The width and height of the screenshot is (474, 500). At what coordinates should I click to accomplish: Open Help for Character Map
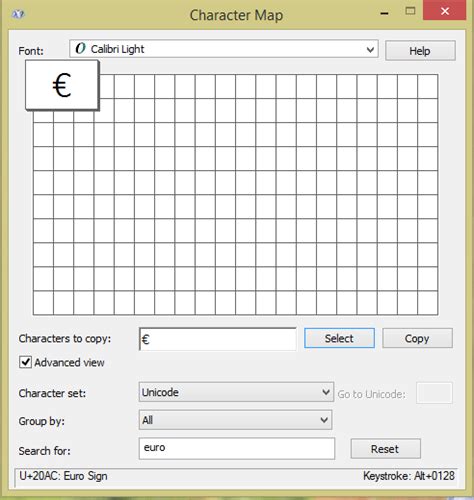click(x=420, y=51)
